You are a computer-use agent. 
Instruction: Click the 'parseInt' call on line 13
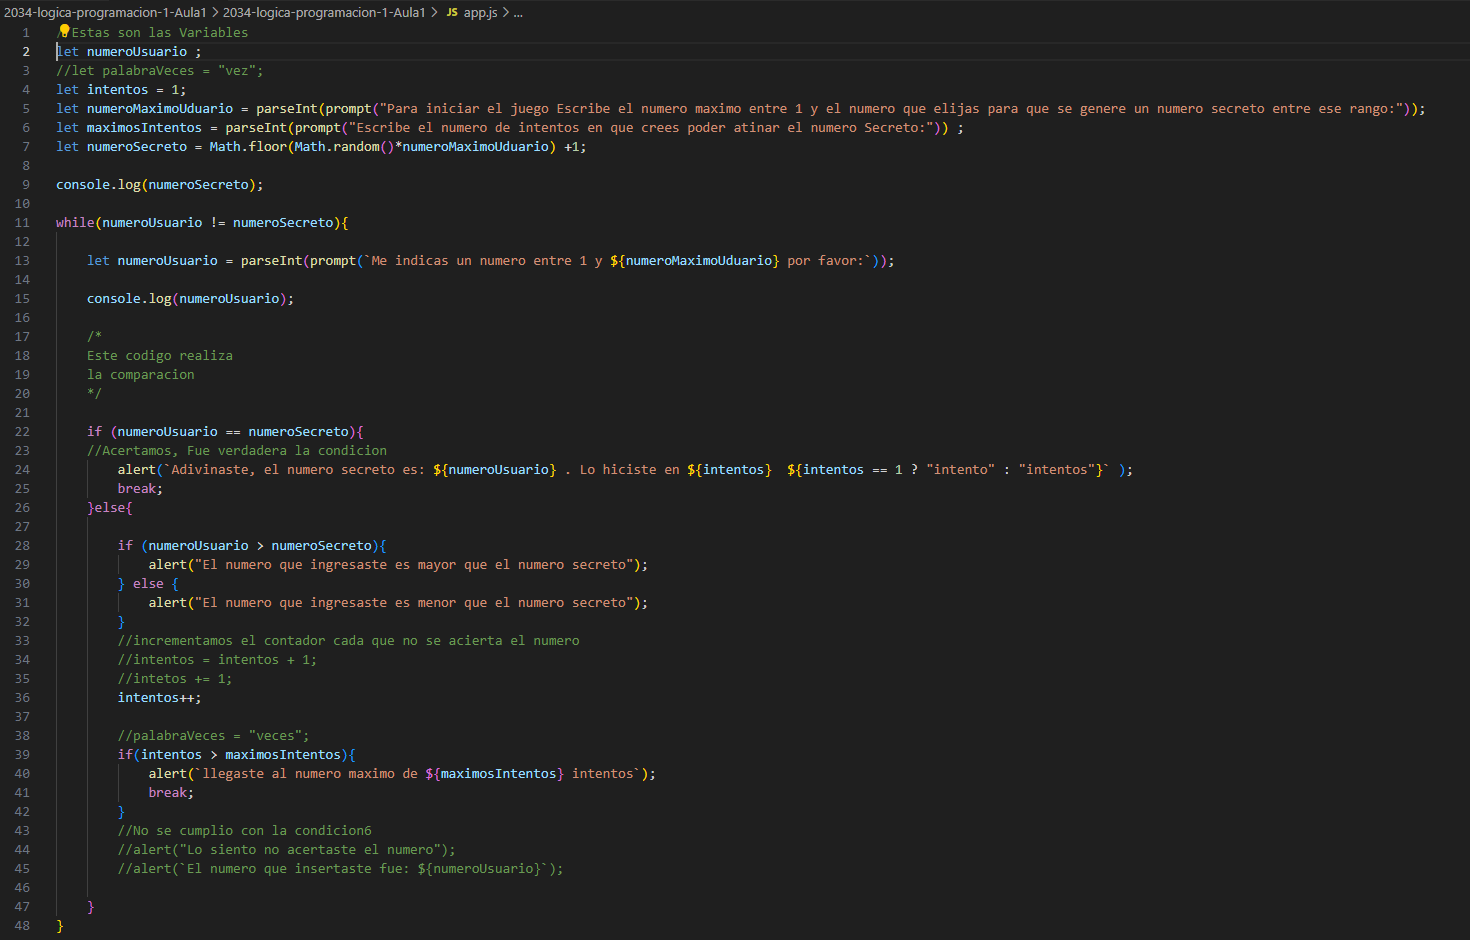(271, 260)
